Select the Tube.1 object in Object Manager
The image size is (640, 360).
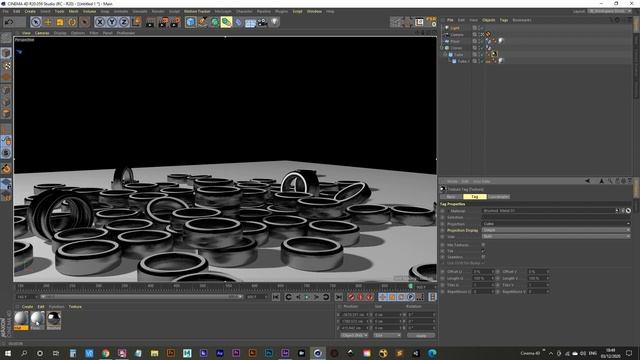pos(463,61)
